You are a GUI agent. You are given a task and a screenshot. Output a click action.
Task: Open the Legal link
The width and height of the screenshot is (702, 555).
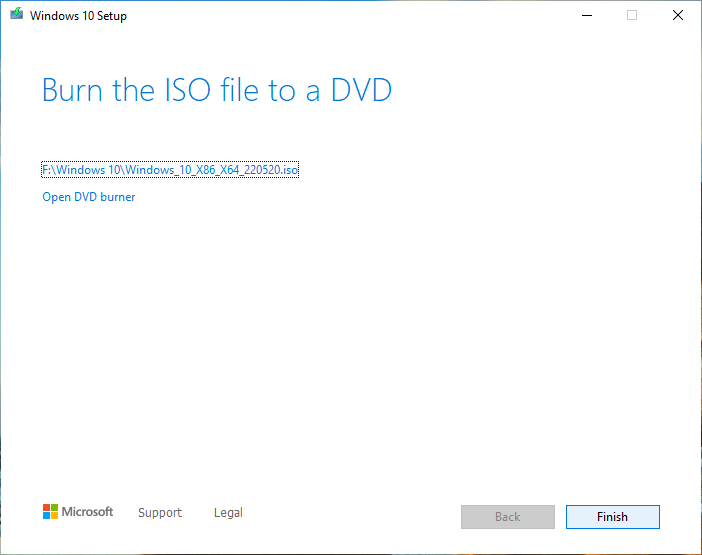(228, 513)
